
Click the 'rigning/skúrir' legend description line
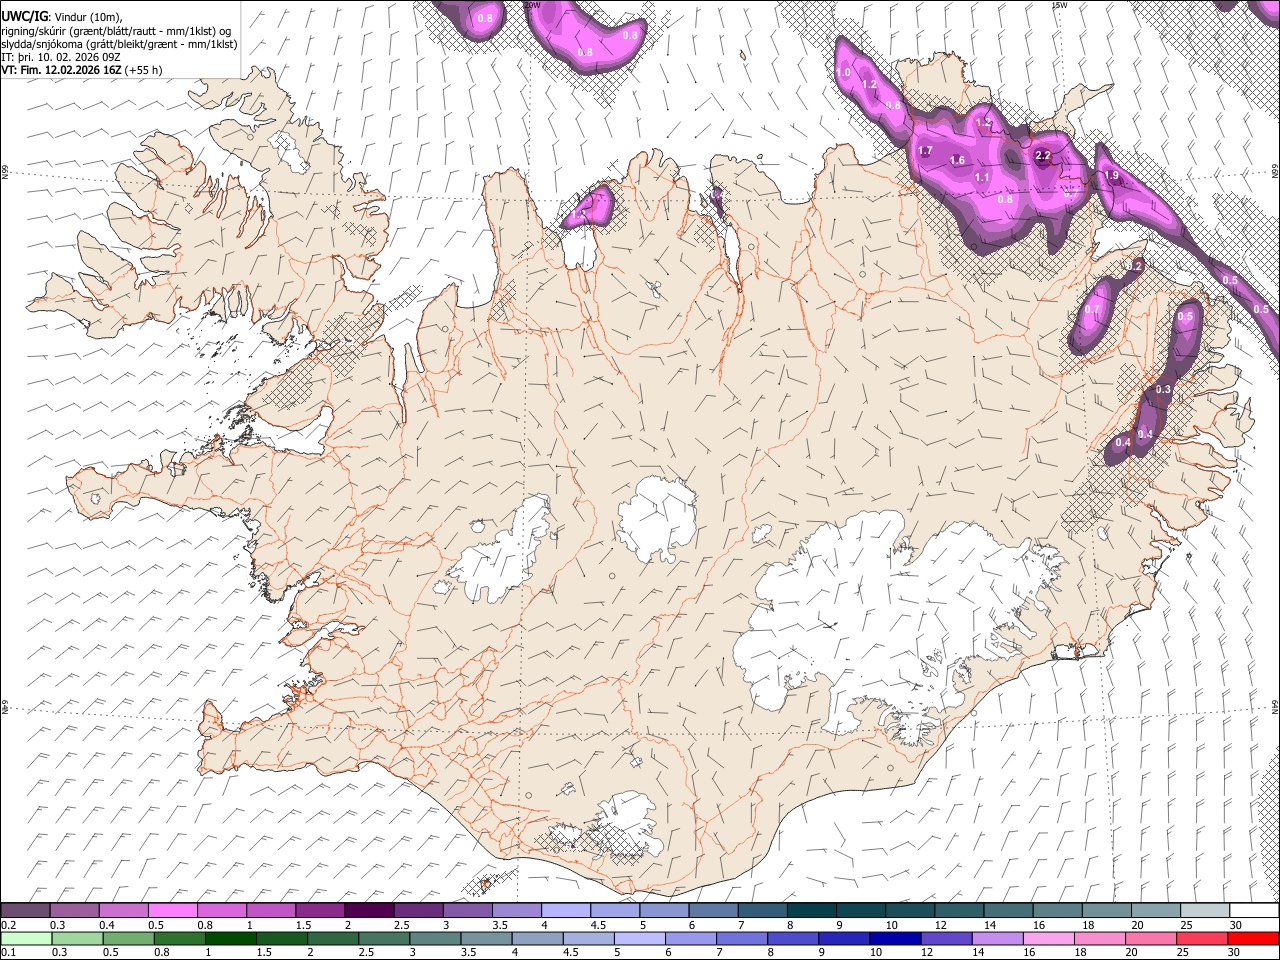(116, 31)
